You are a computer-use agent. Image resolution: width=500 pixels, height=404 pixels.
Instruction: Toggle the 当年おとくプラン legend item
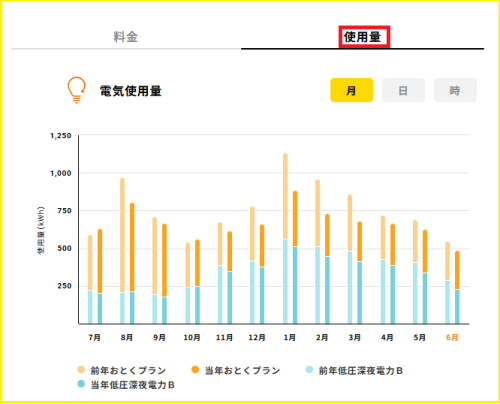click(236, 370)
